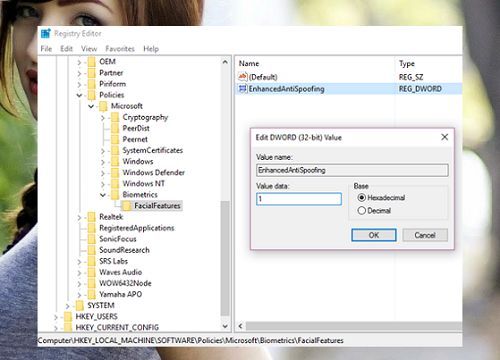
Task: Select the HKEY_CURRENT_CONFIG tree item
Action: (x=117, y=327)
